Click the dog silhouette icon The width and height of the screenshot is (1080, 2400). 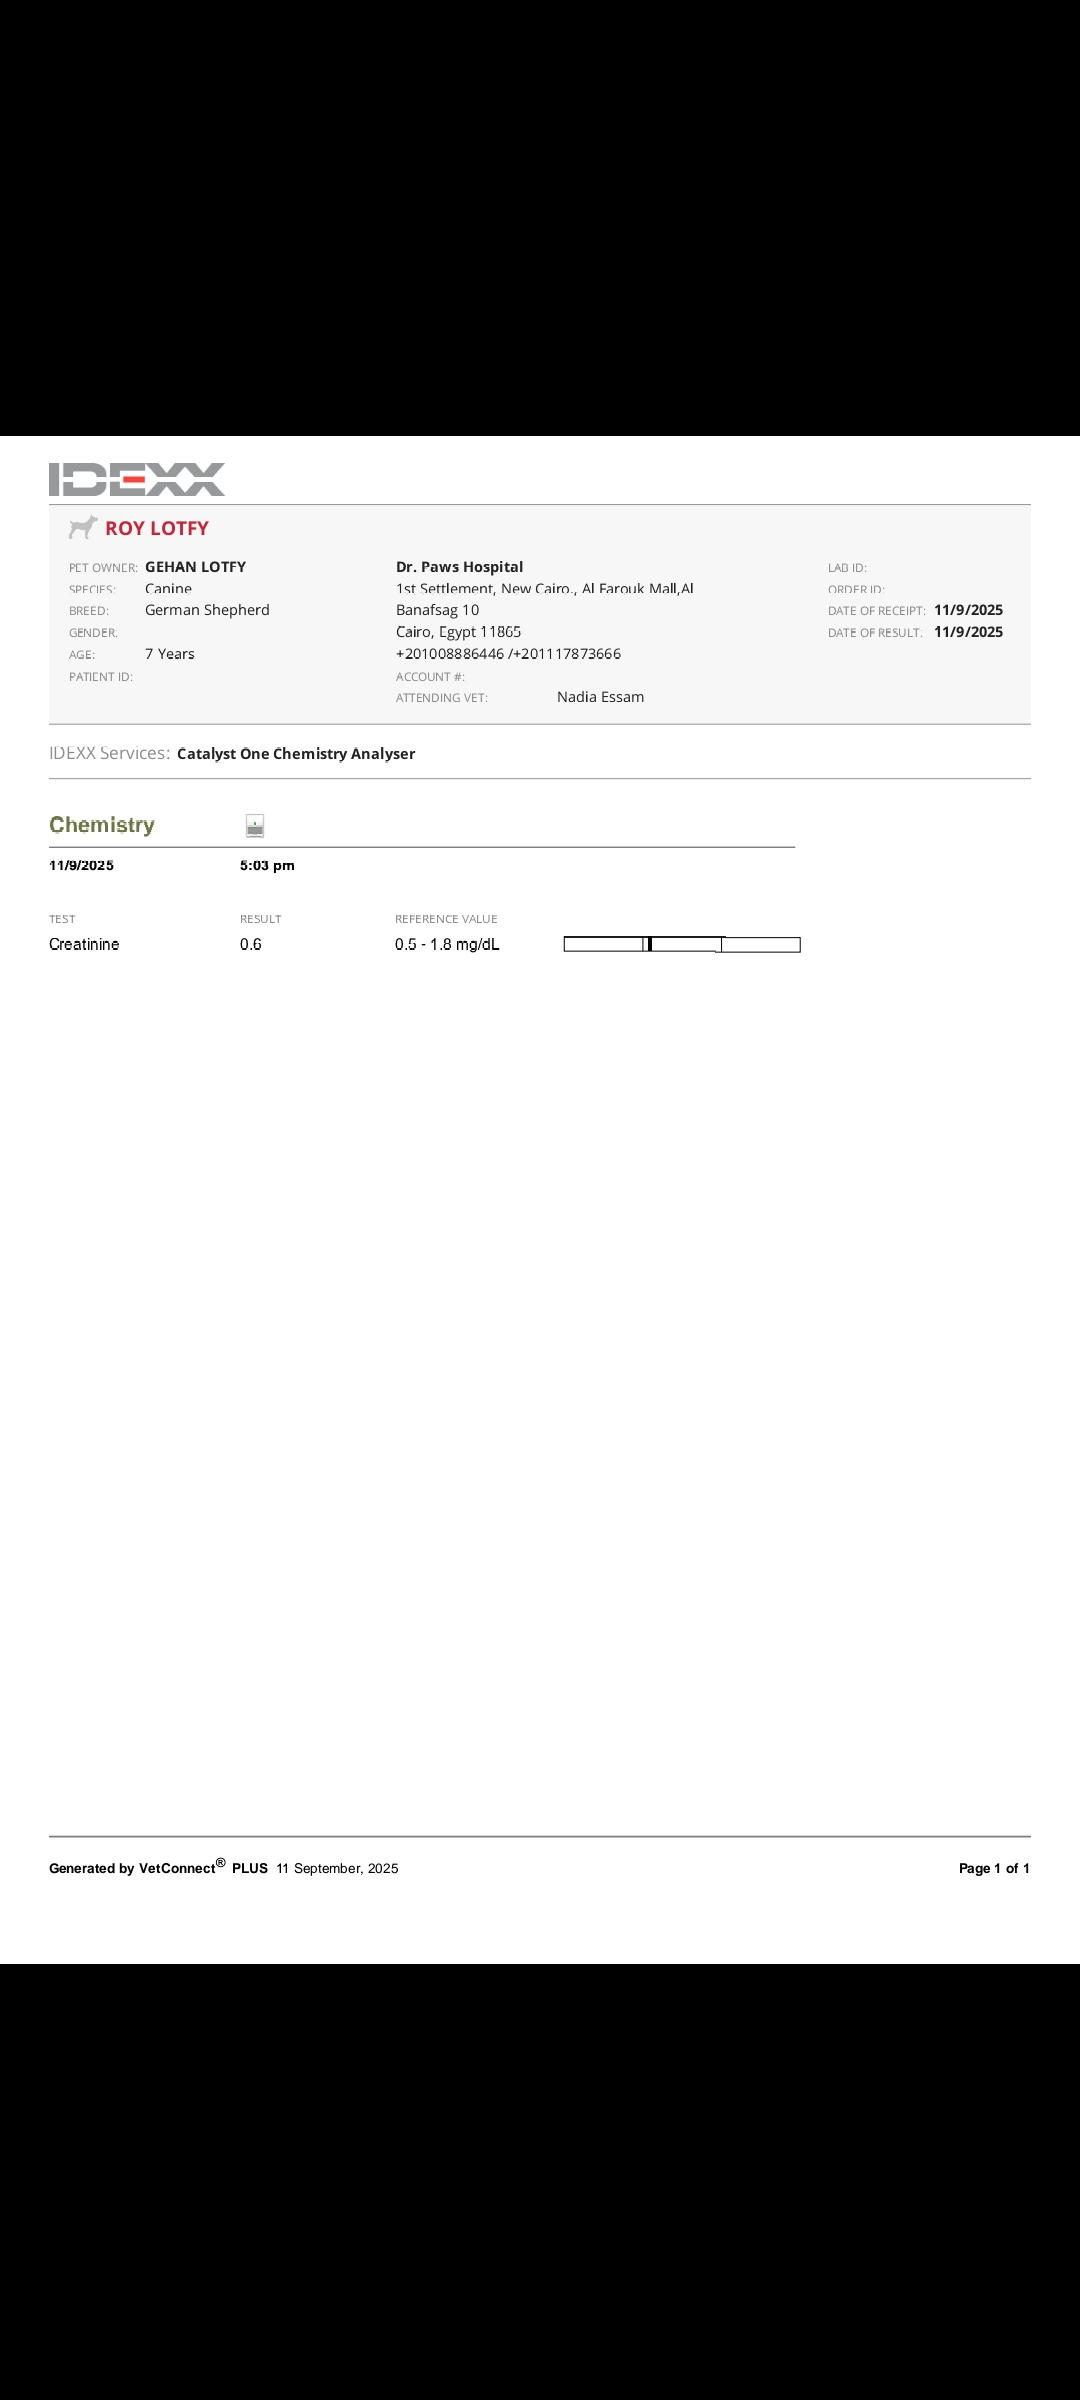point(83,528)
